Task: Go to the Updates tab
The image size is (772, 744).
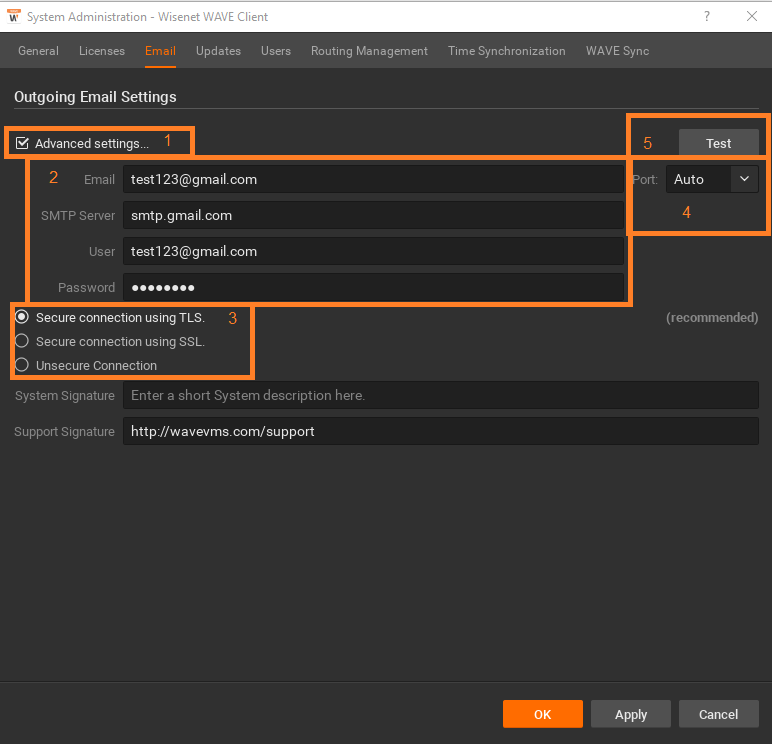Action: click(218, 51)
